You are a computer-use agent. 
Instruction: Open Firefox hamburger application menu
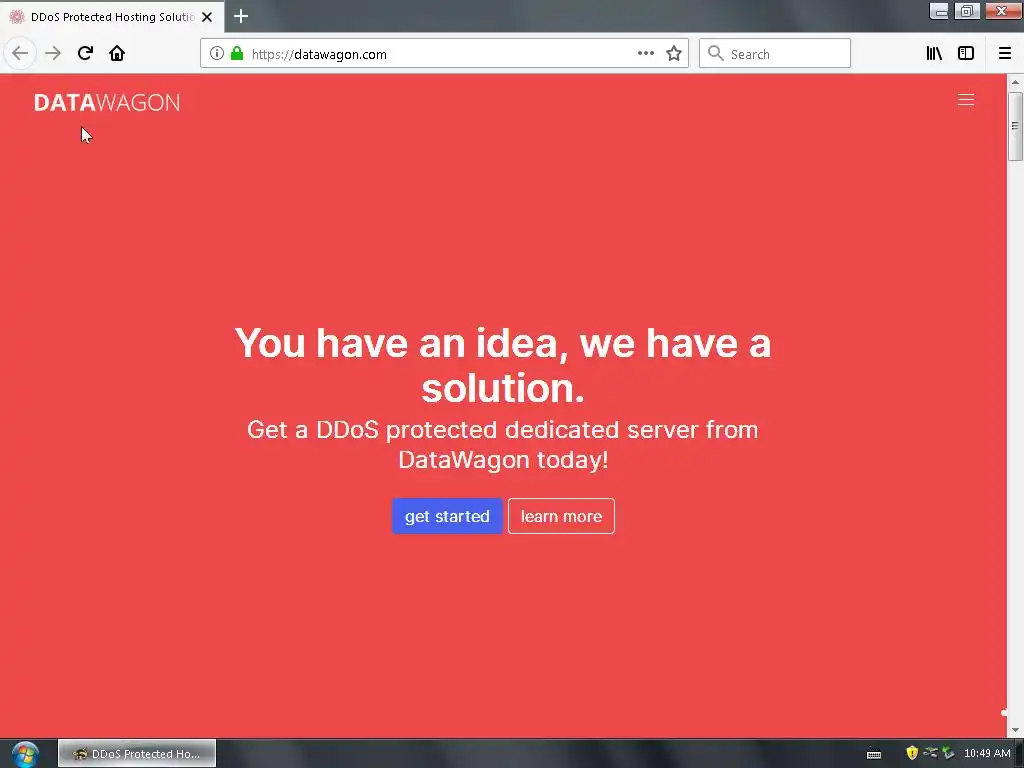point(1004,54)
